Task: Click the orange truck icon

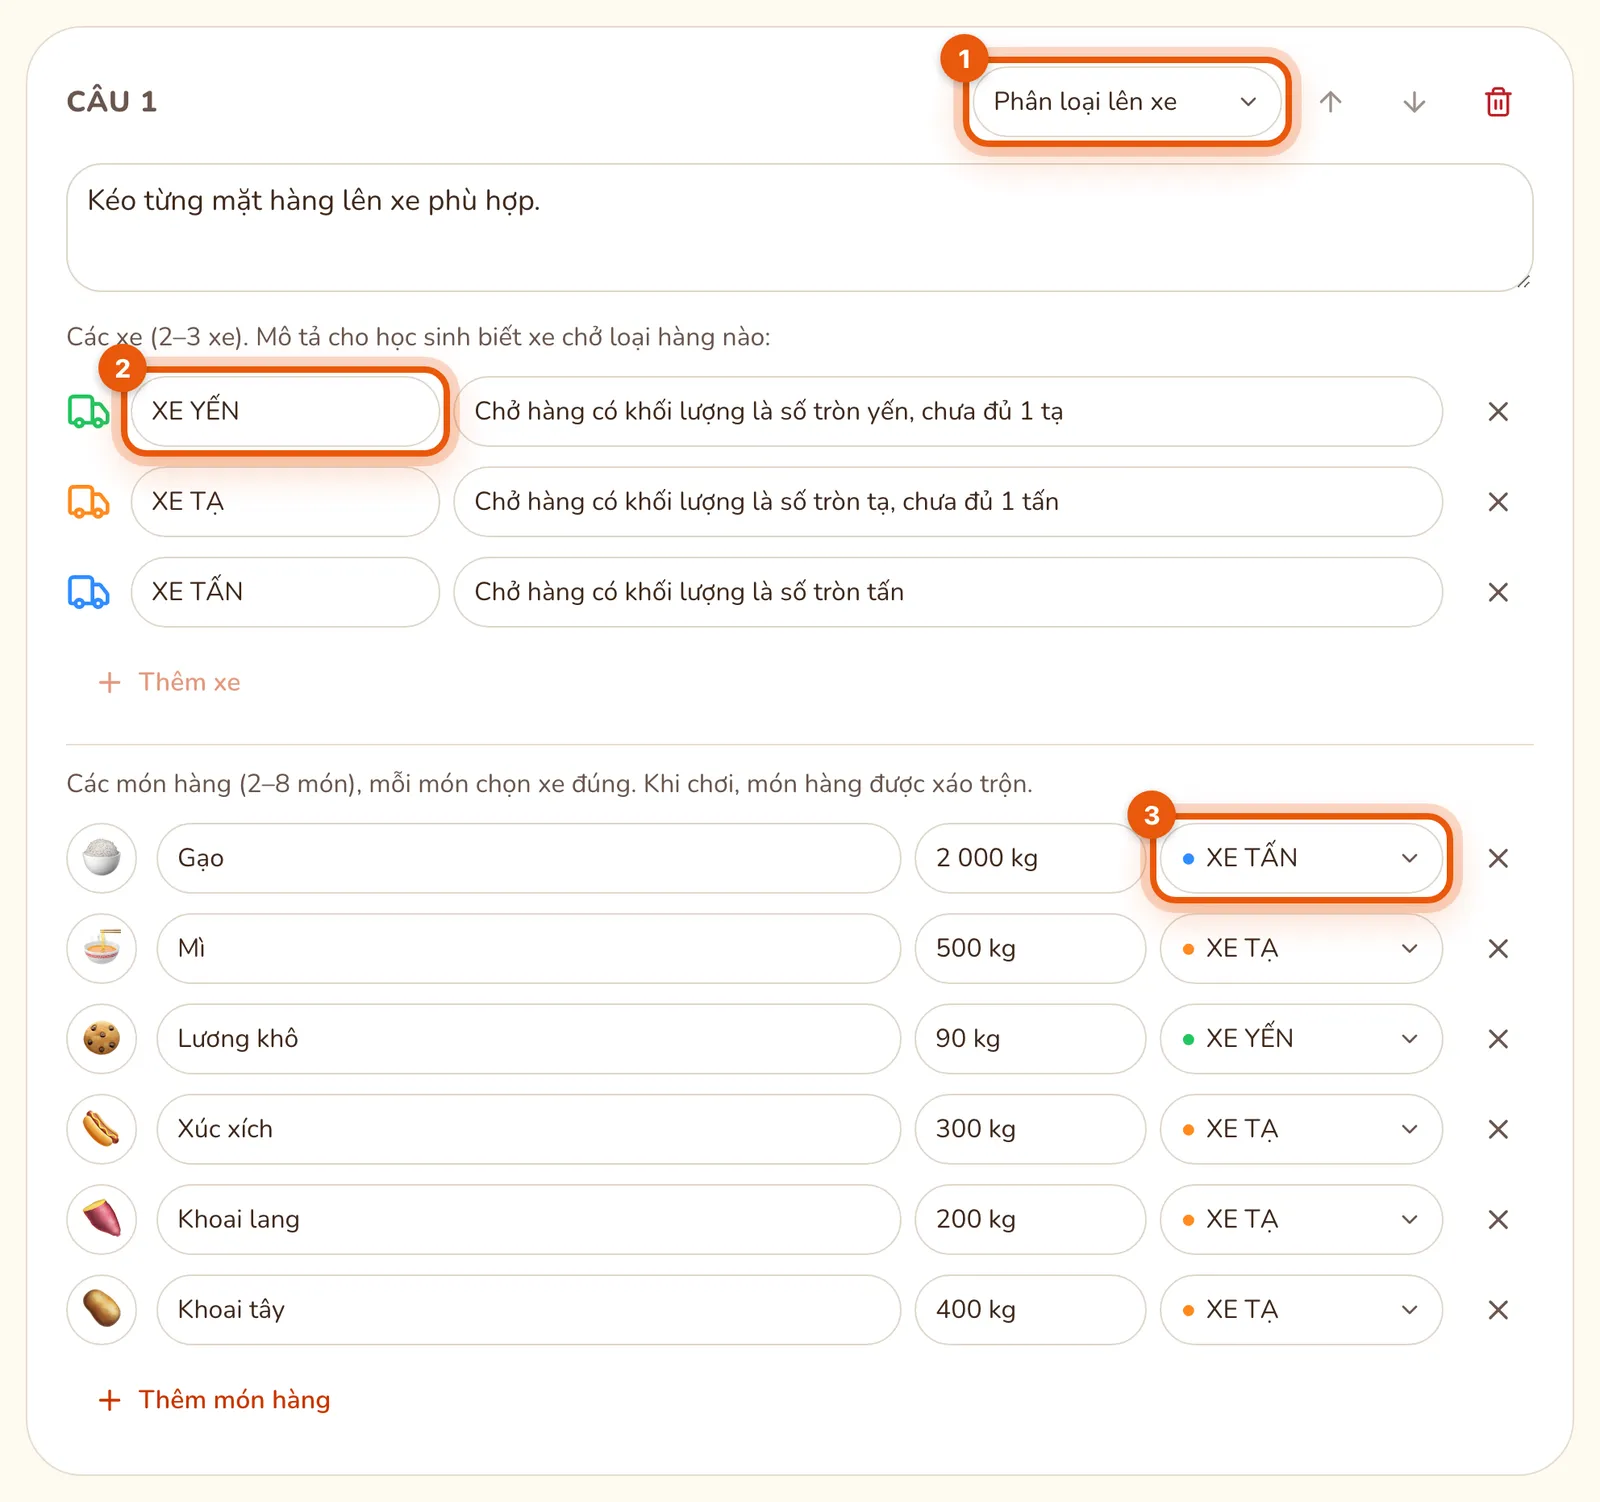Action: point(88,501)
